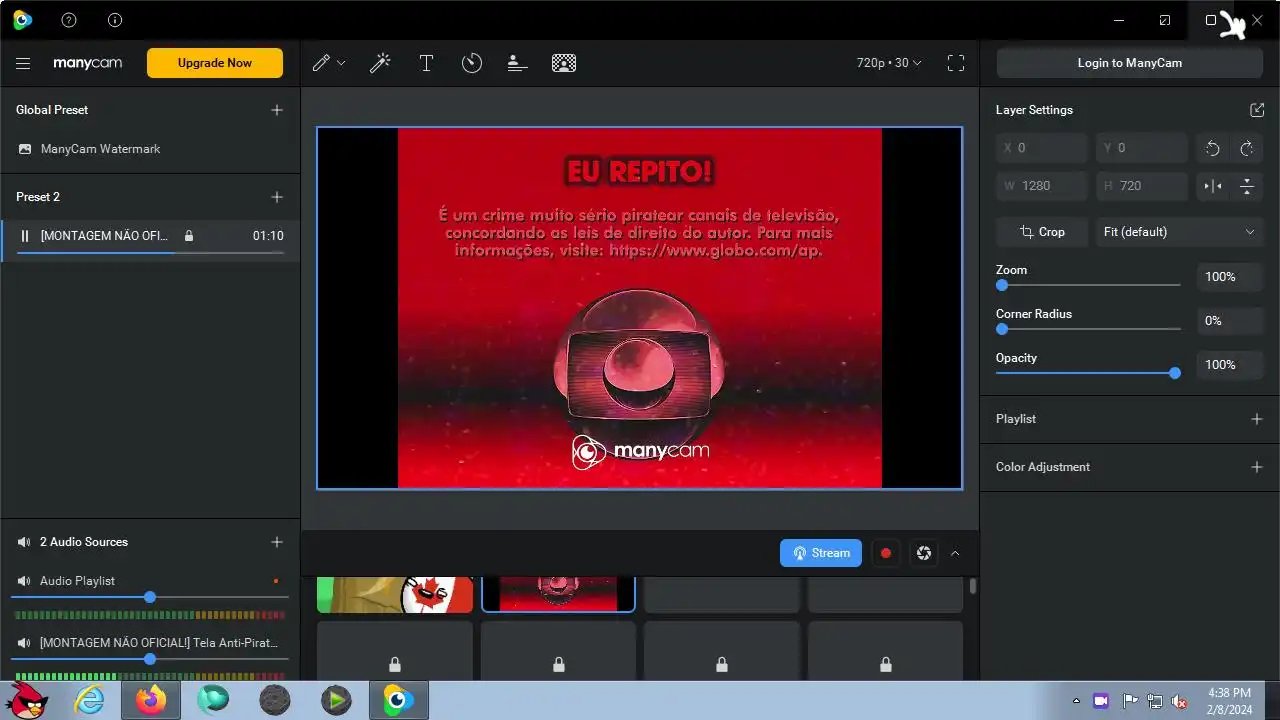Take a snapshot with shutter icon
The image size is (1280, 720).
(924, 553)
